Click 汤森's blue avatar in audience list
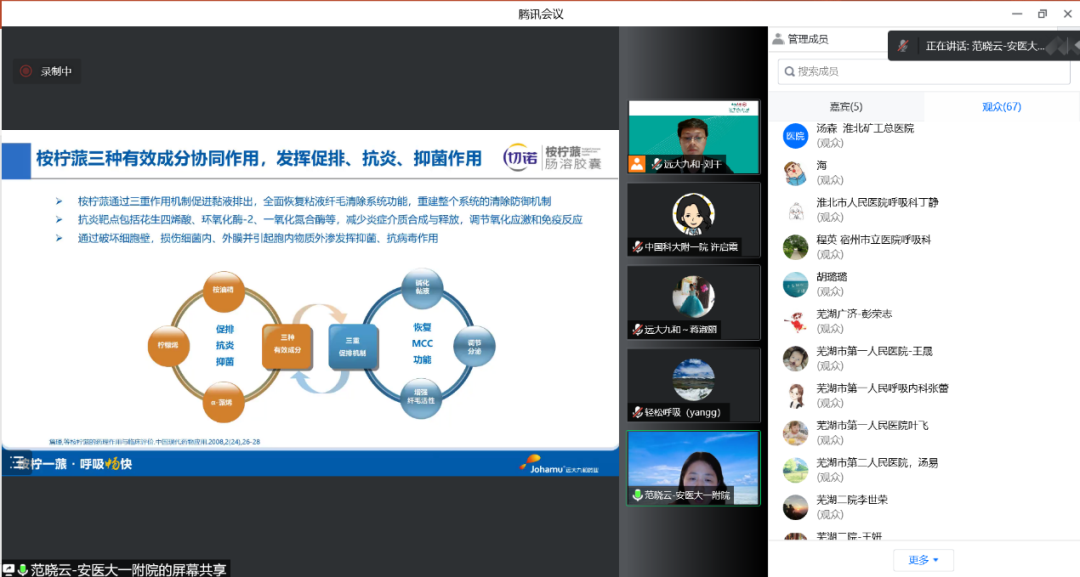1080x577 pixels. pos(795,136)
